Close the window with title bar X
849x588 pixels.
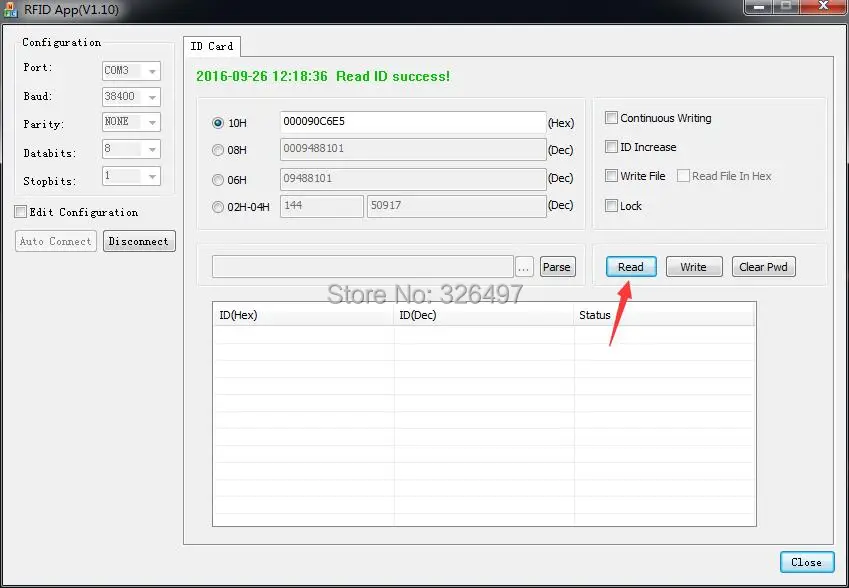tap(825, 7)
